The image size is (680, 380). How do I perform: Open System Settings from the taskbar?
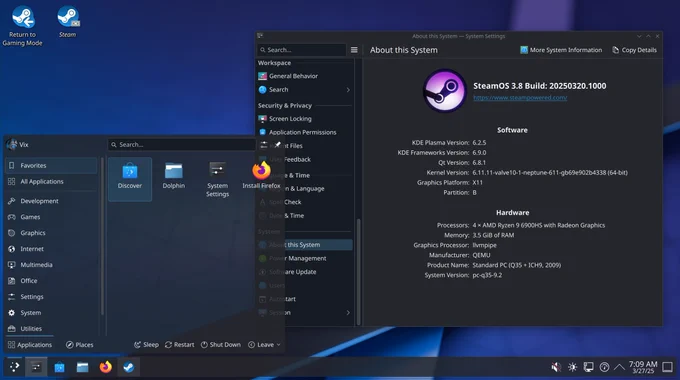pos(36,367)
